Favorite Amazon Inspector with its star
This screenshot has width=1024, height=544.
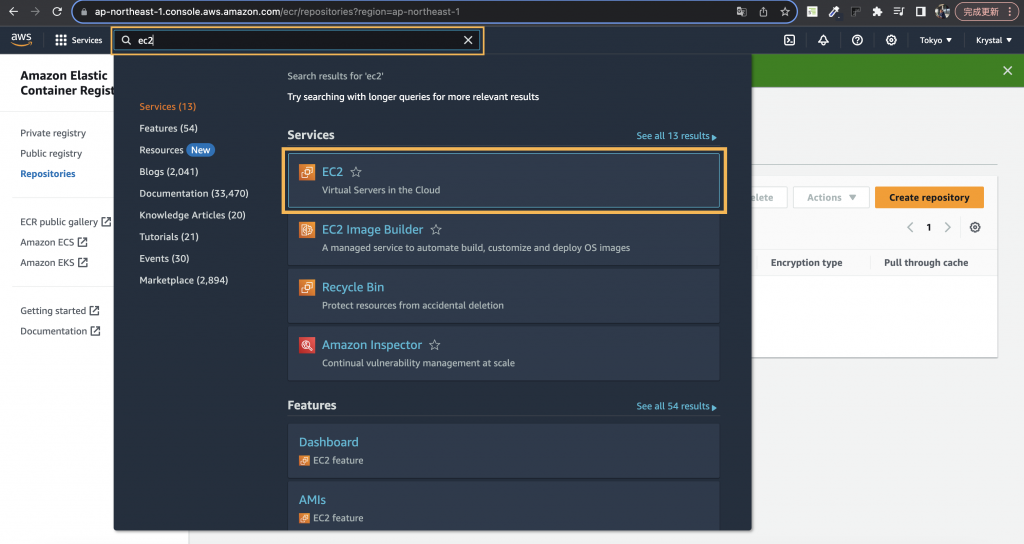tap(435, 344)
